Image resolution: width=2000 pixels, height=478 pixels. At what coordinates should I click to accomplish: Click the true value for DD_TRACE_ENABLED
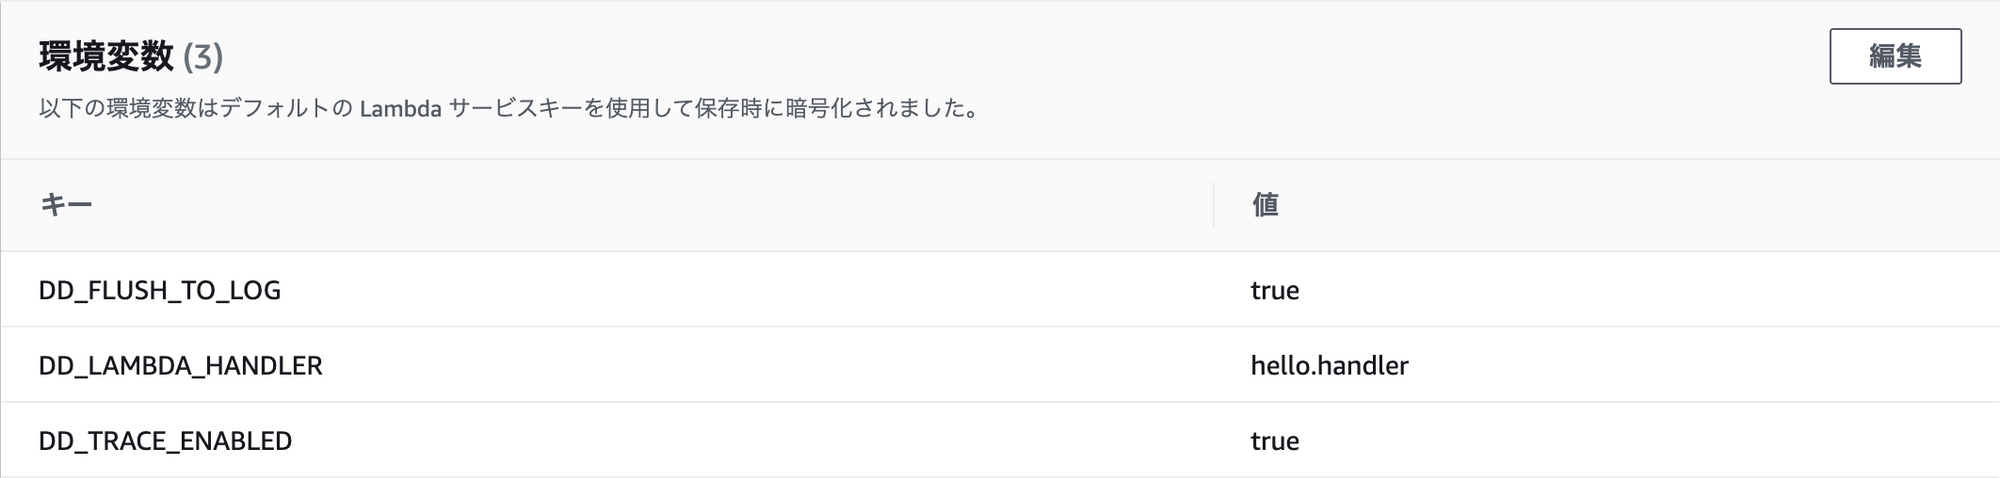tap(1275, 441)
